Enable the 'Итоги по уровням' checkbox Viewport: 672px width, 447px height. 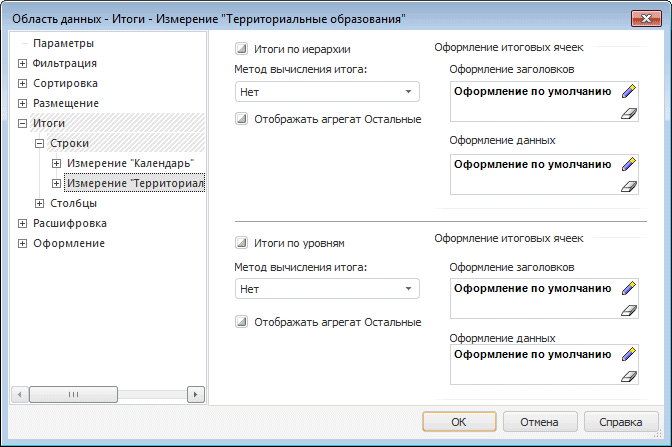pyautogui.click(x=241, y=242)
